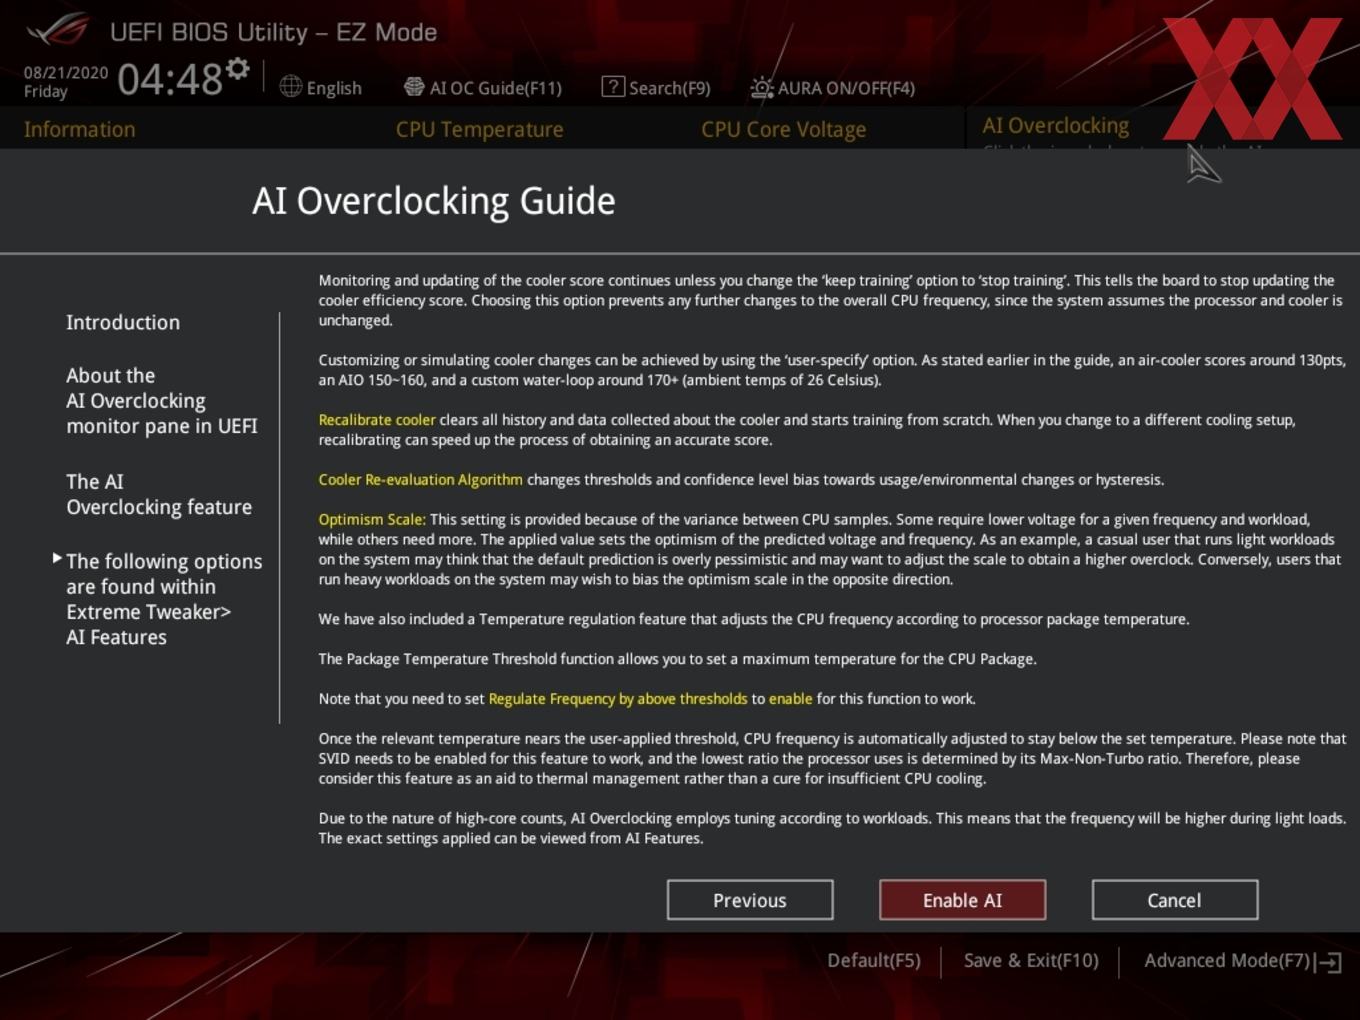Click the AURA light bulb icon
This screenshot has height=1020, width=1360.
(x=762, y=87)
